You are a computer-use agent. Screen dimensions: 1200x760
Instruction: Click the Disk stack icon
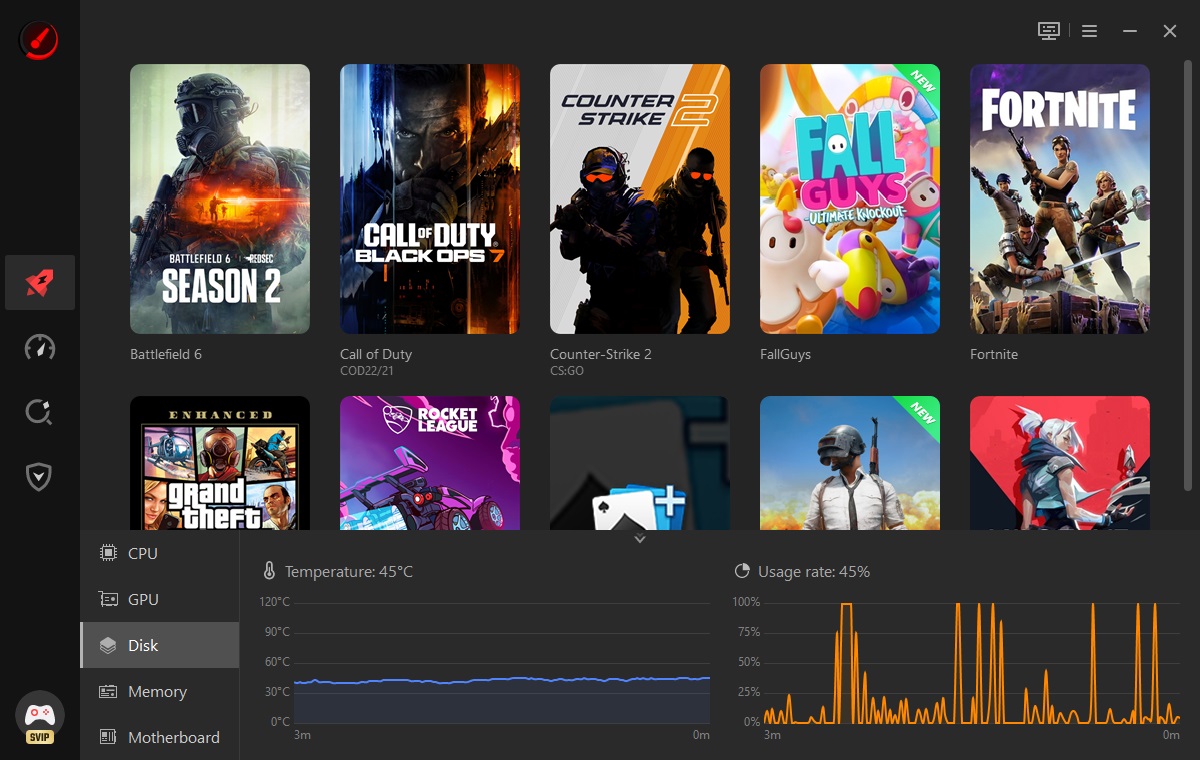pyautogui.click(x=109, y=645)
